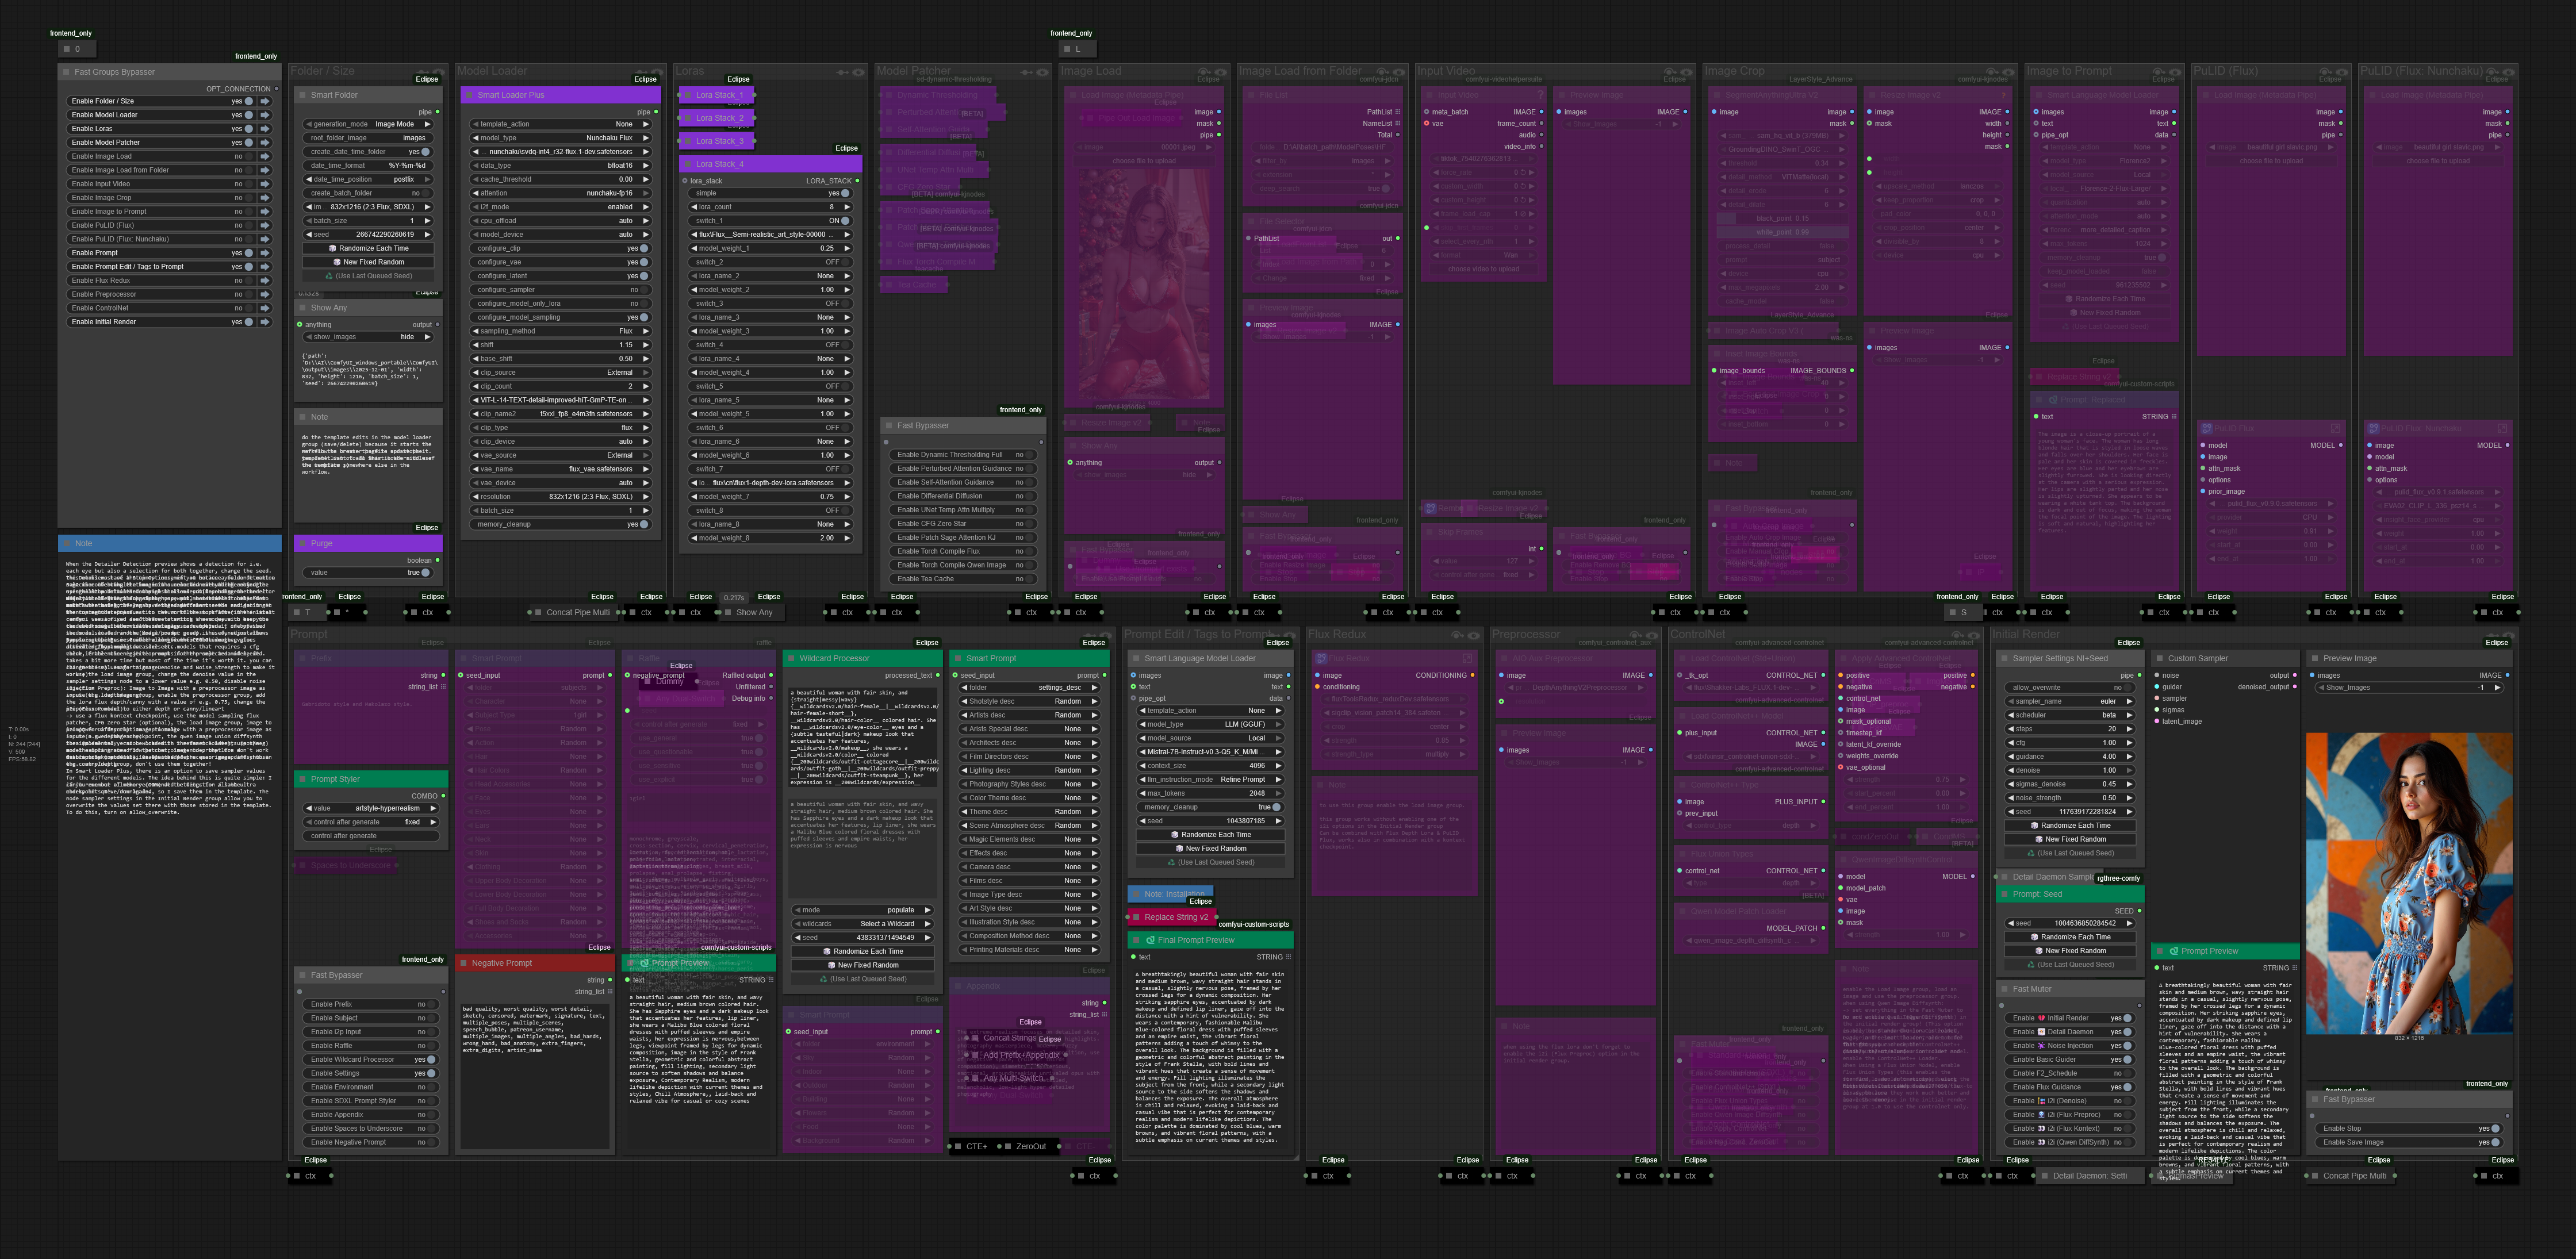Click New Fixed Random in Prompt: Seed node
Viewport: 2576px width, 1259px height.
[2069, 951]
